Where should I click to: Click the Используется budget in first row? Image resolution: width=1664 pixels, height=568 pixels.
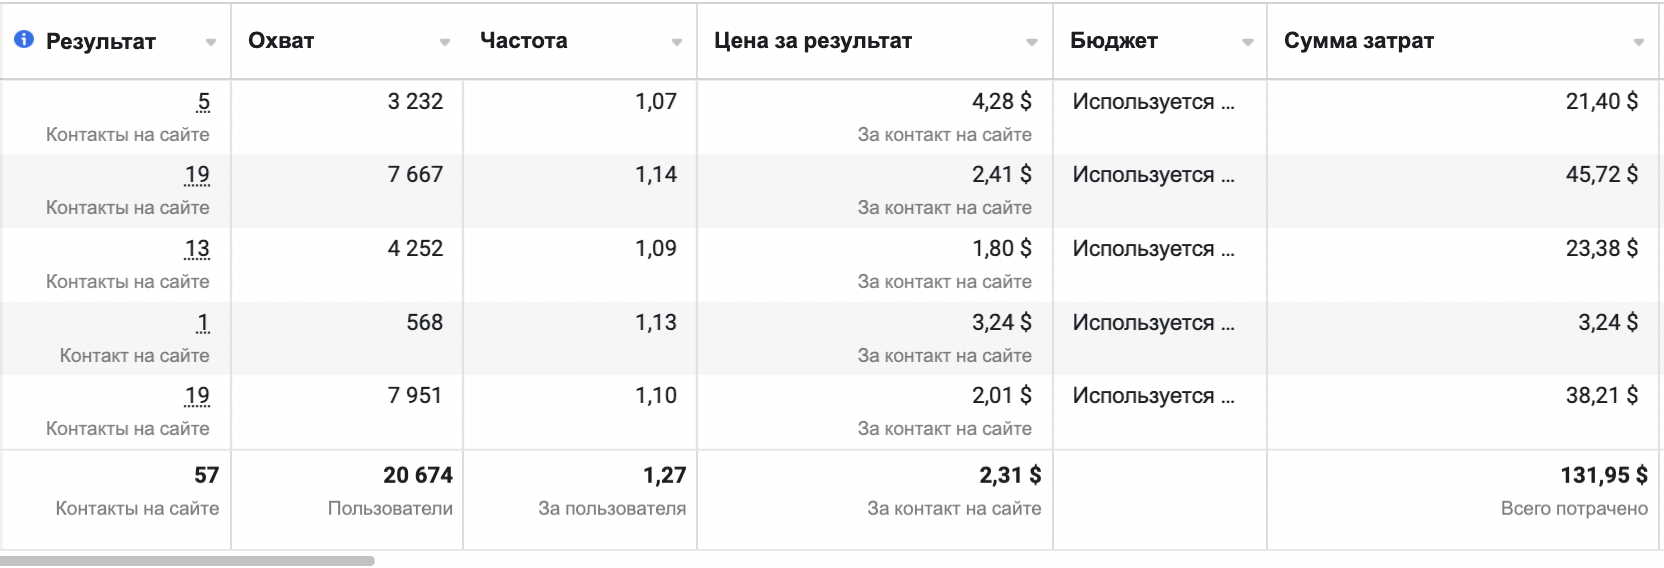pyautogui.click(x=1153, y=102)
